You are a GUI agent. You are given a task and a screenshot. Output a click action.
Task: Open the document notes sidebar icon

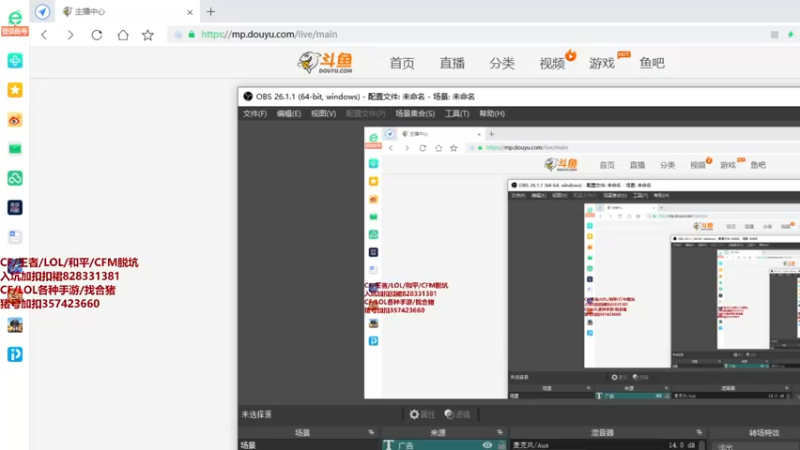tap(15, 237)
